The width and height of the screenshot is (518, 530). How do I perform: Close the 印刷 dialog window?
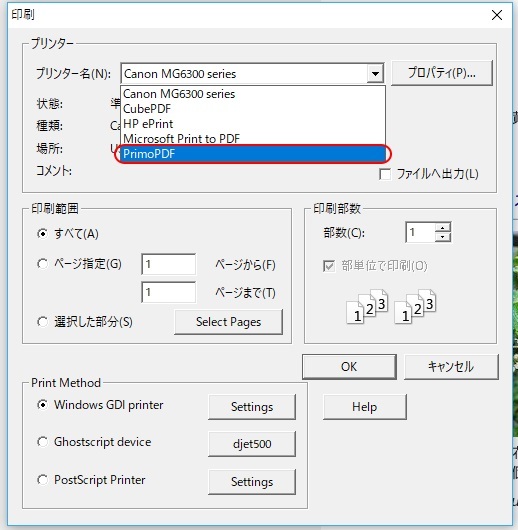tap(497, 15)
